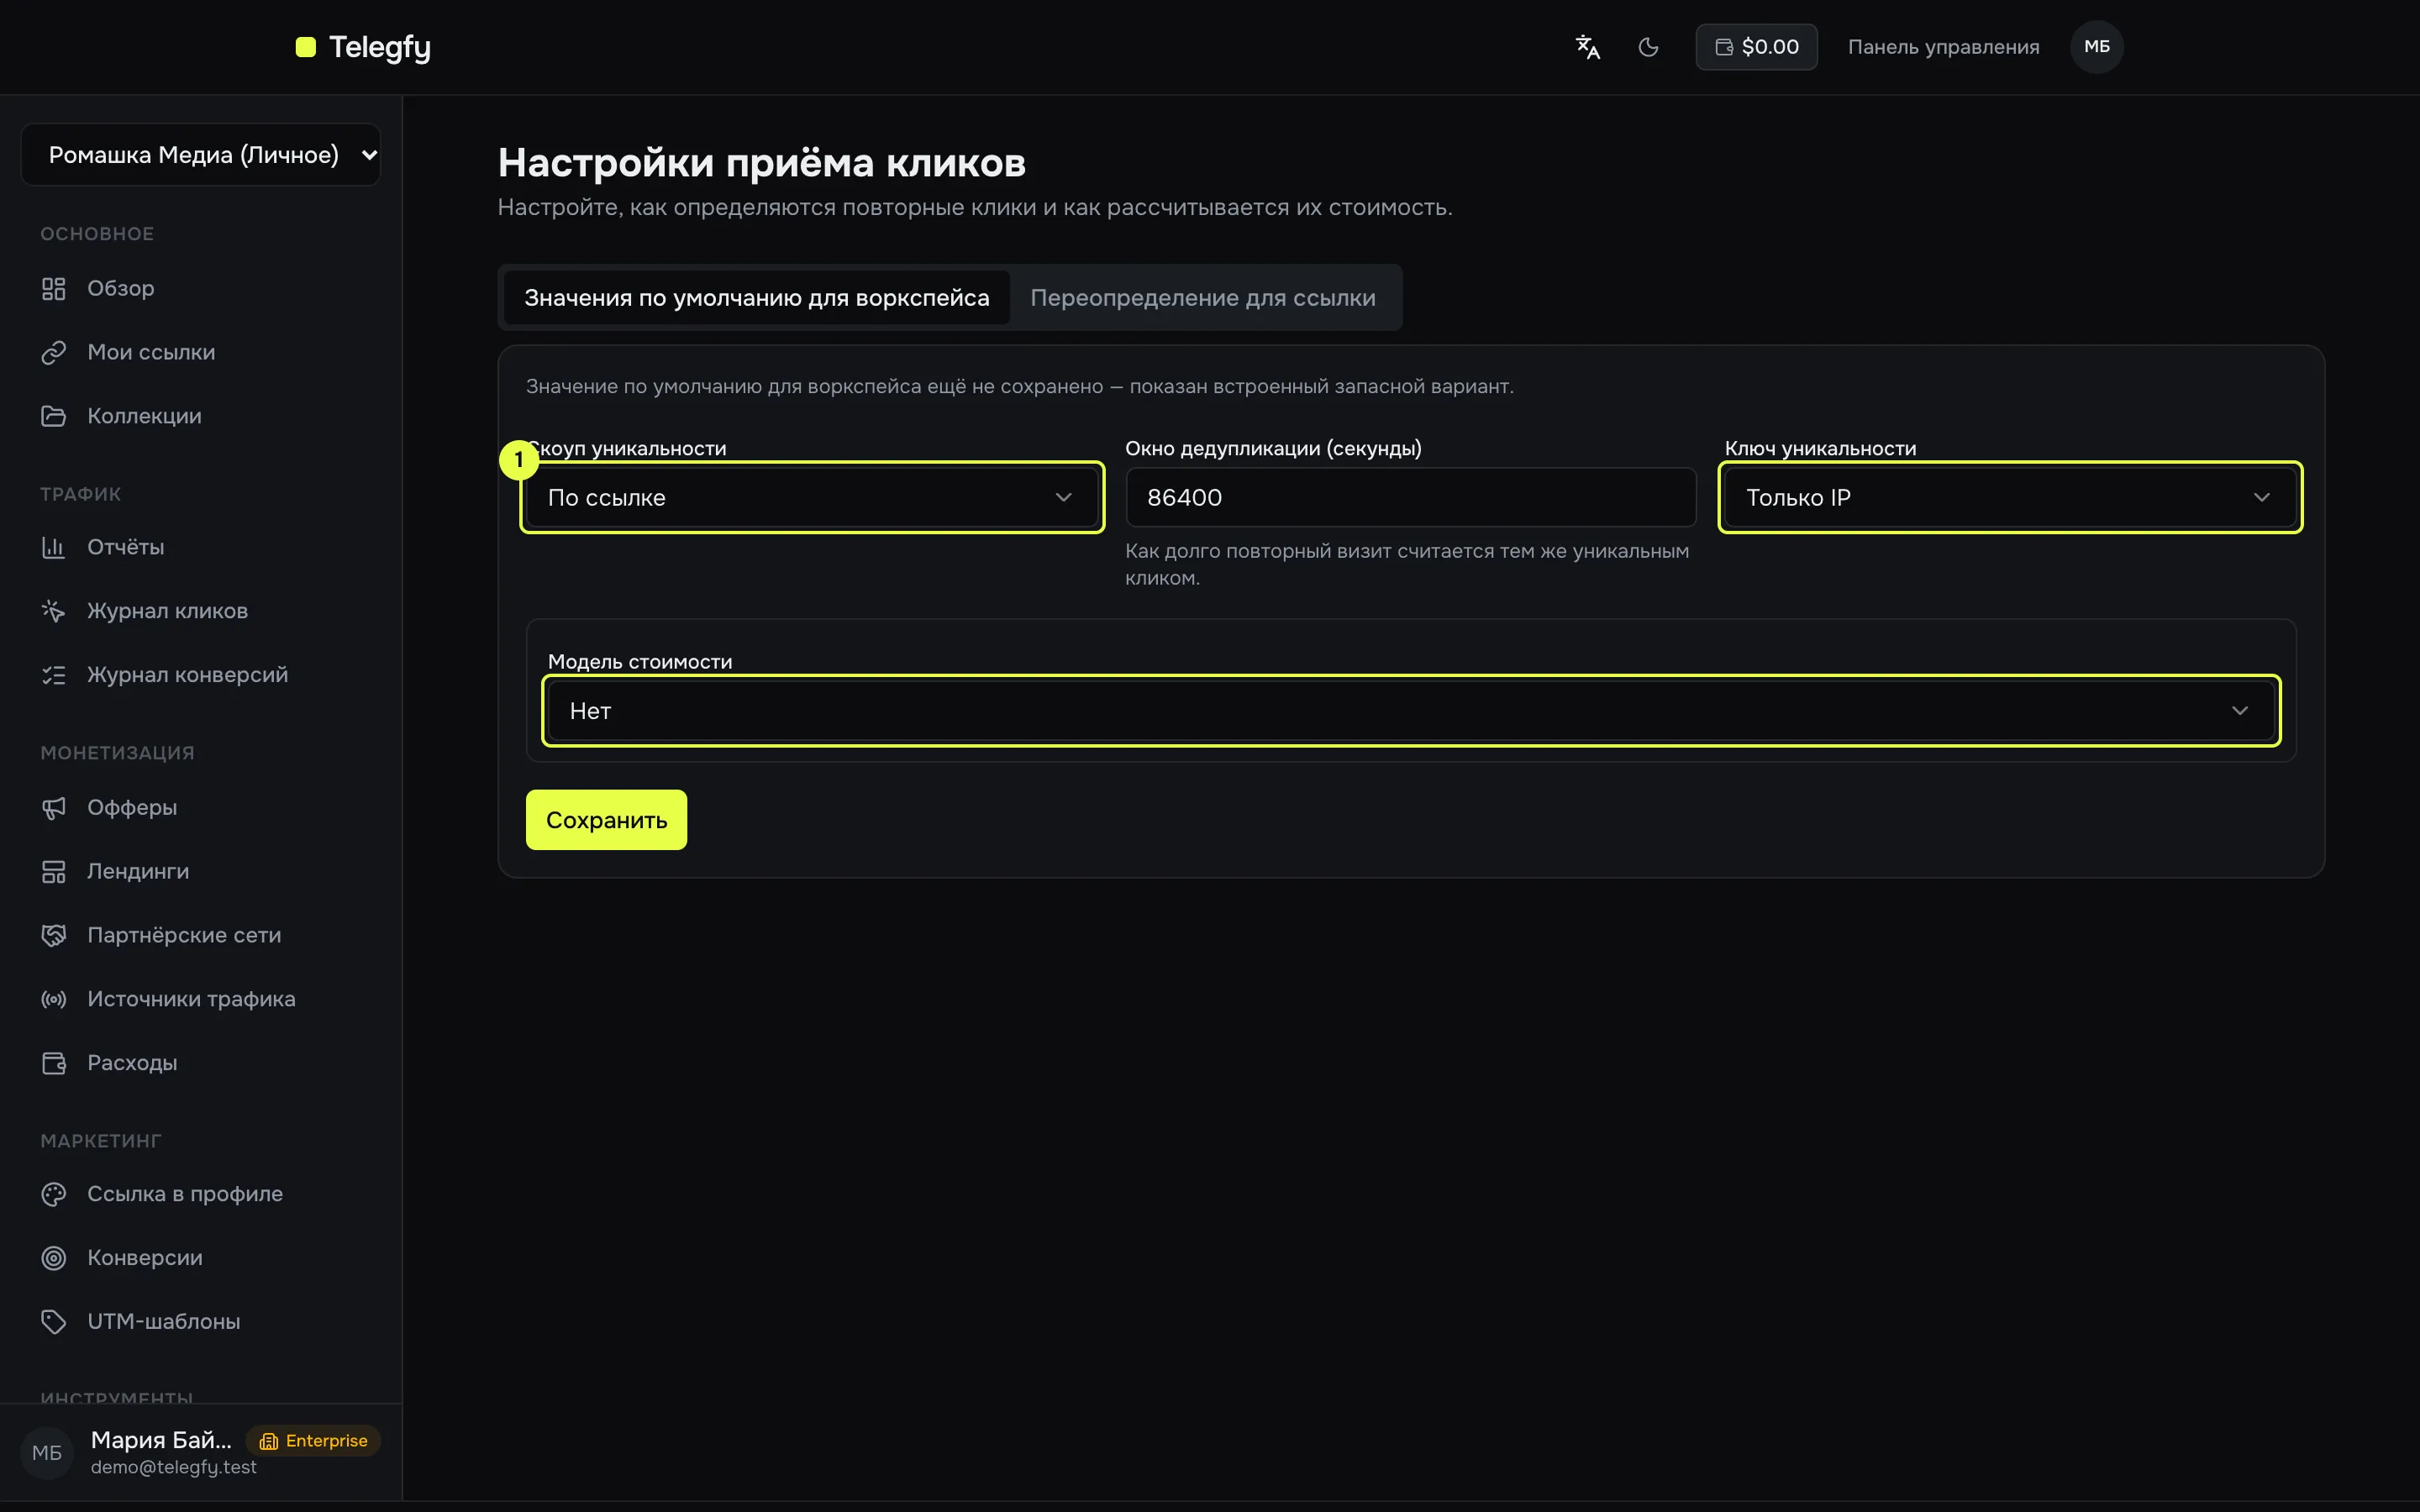The image size is (2420, 1512).
Task: Click the Окно дедупликации input field
Action: [1410, 497]
